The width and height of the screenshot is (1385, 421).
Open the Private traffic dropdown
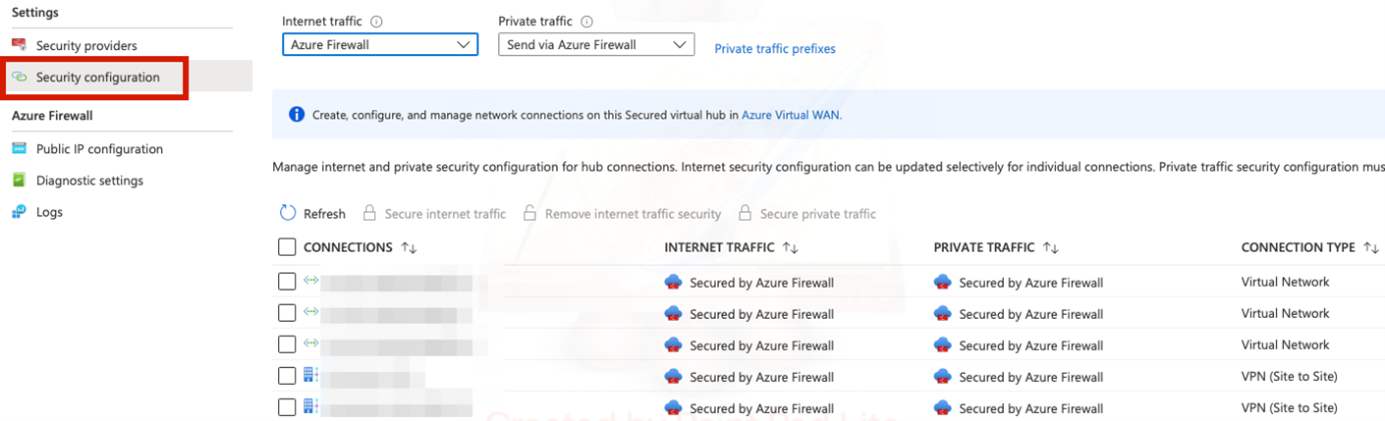coord(596,45)
